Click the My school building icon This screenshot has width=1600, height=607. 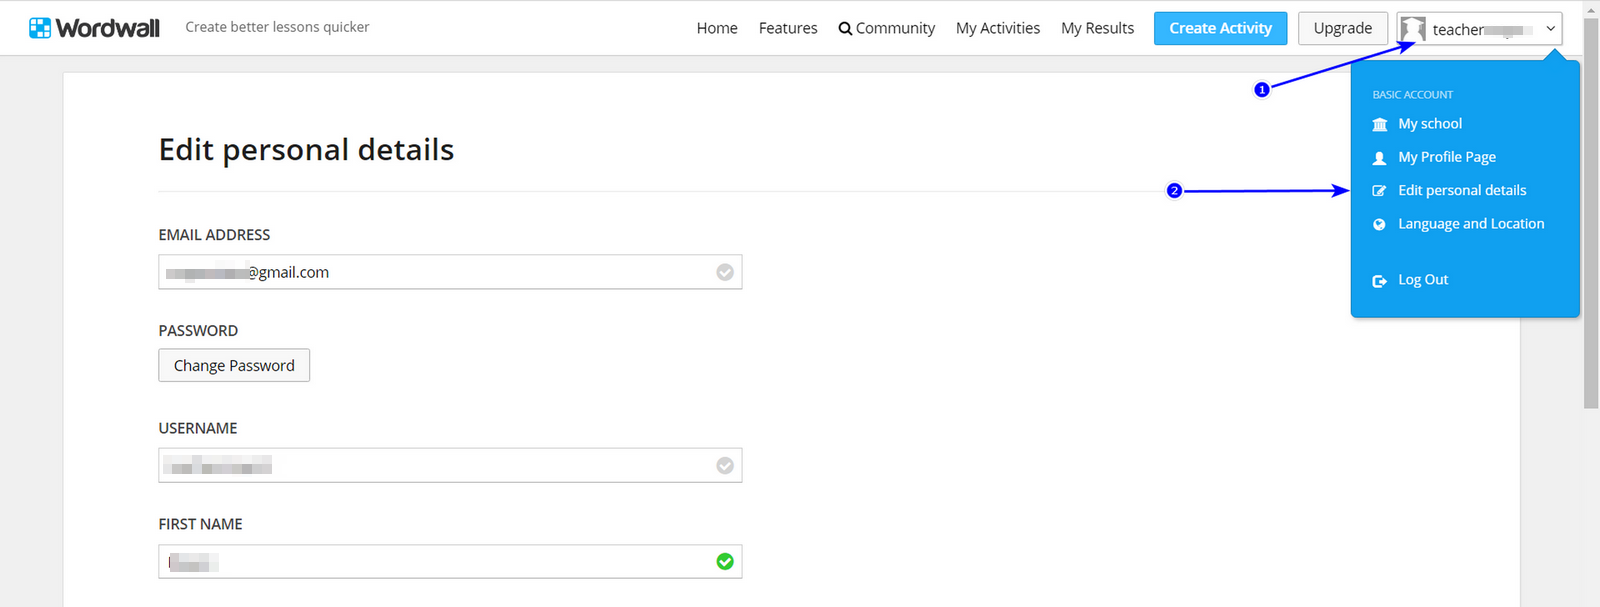[1380, 124]
